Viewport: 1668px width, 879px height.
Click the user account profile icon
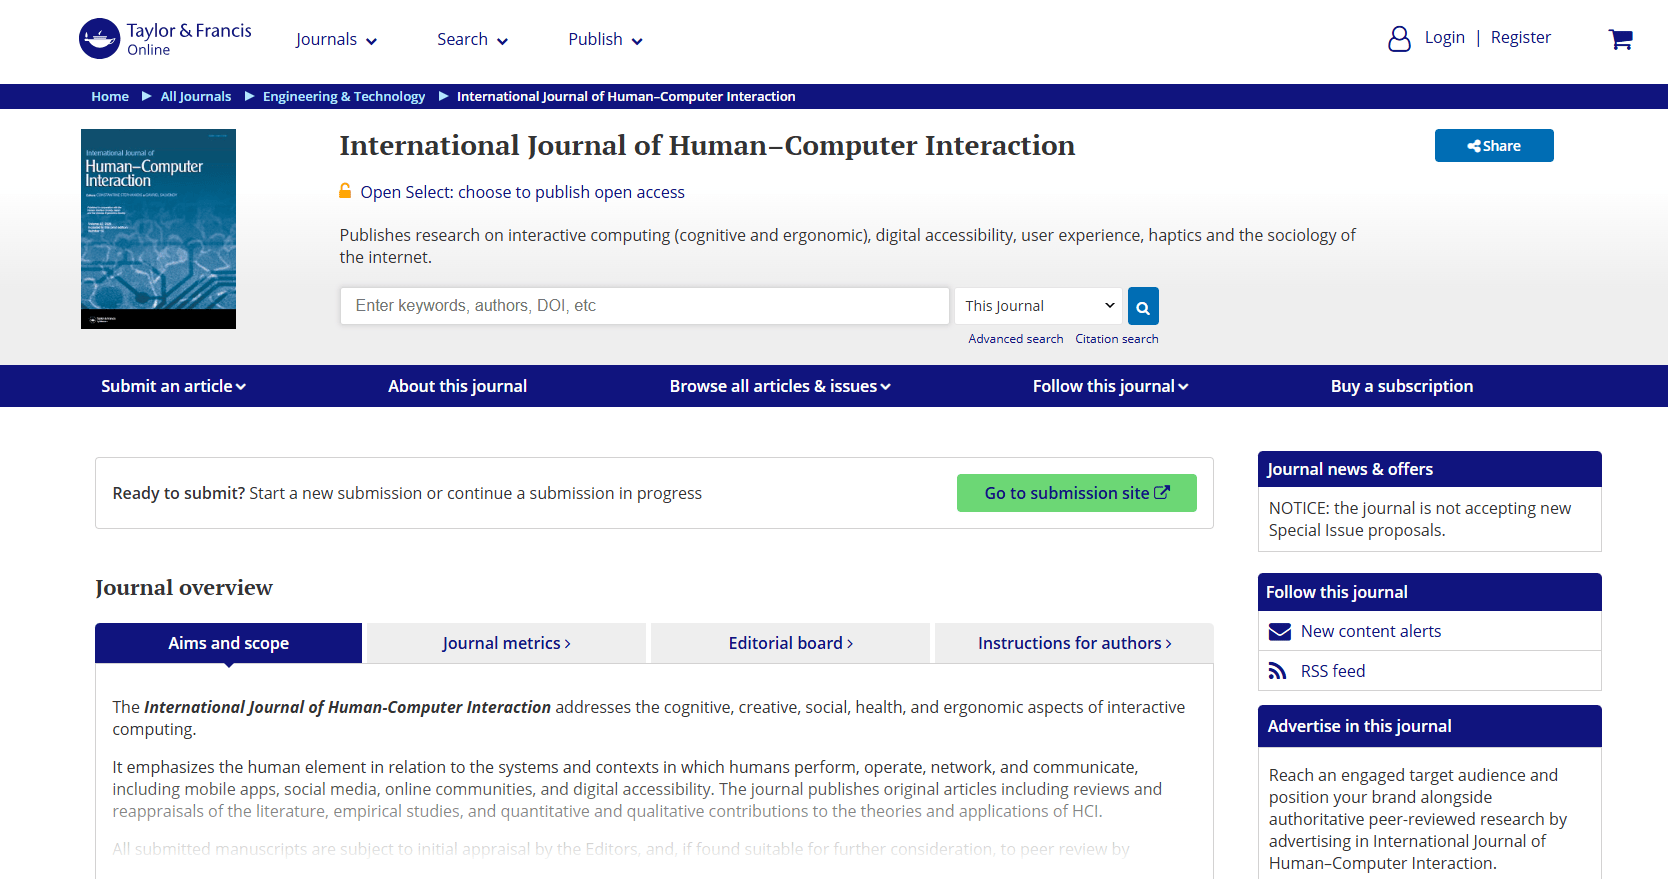coord(1399,39)
